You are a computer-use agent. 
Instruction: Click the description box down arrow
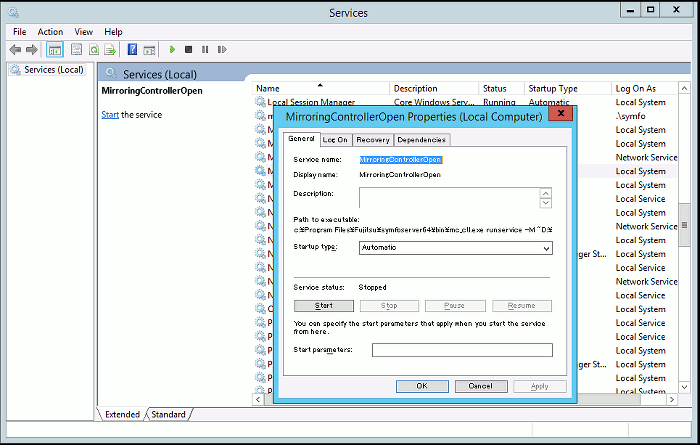[x=546, y=203]
